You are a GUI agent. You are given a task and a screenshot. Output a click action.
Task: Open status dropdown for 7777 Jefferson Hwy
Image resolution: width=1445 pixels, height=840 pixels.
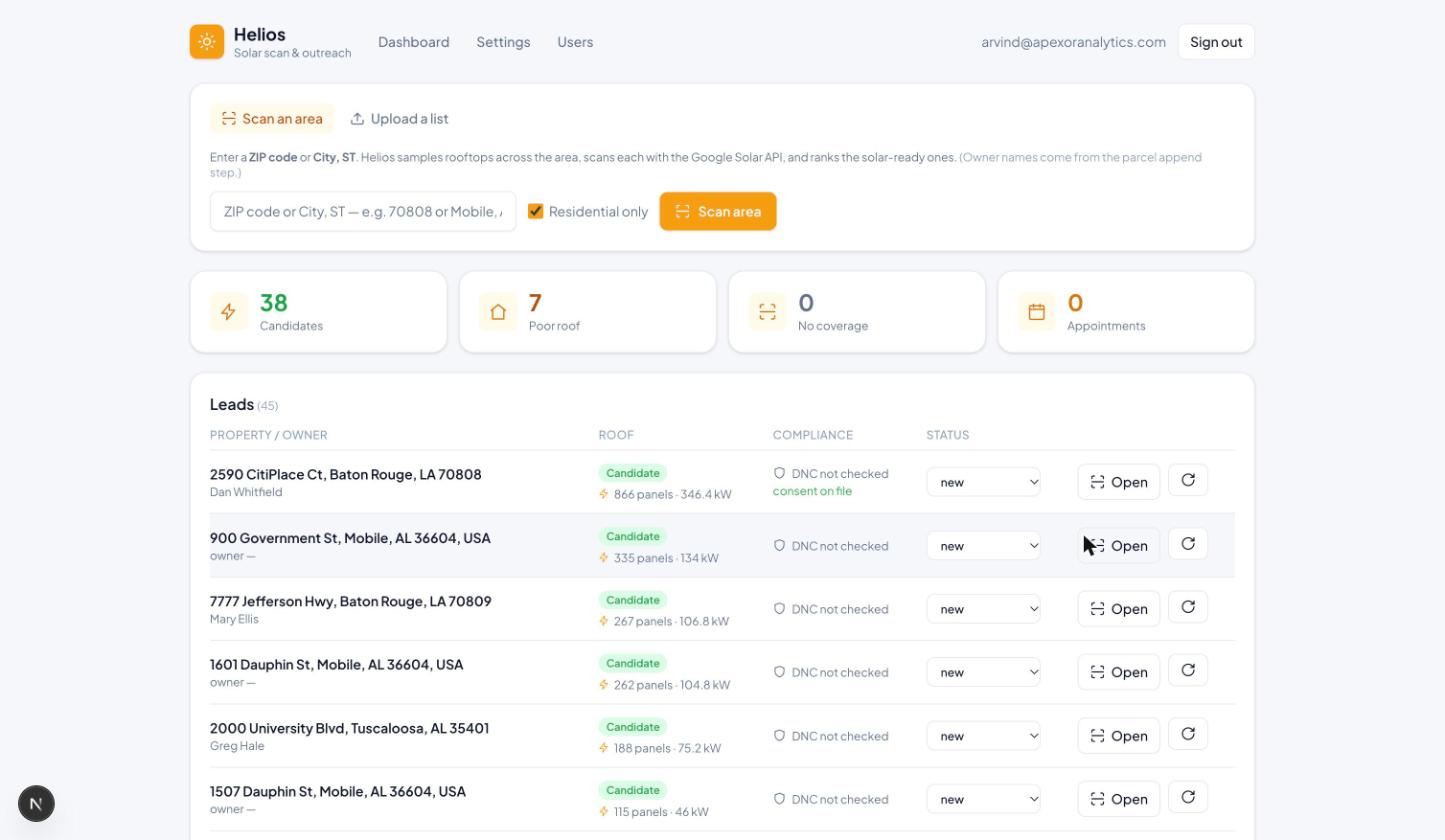[x=984, y=609]
